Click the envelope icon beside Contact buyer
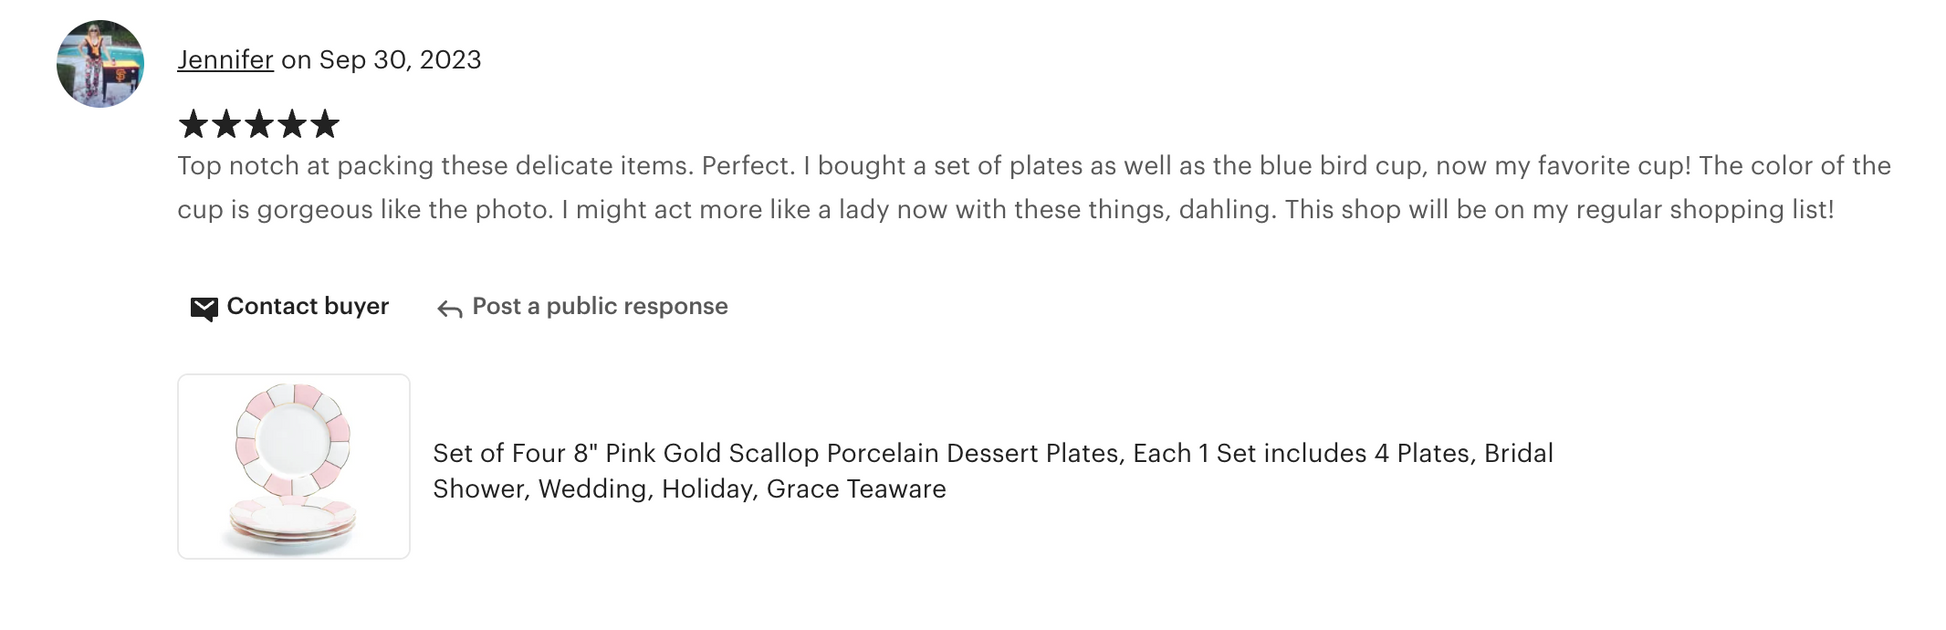The image size is (1946, 630). point(204,308)
